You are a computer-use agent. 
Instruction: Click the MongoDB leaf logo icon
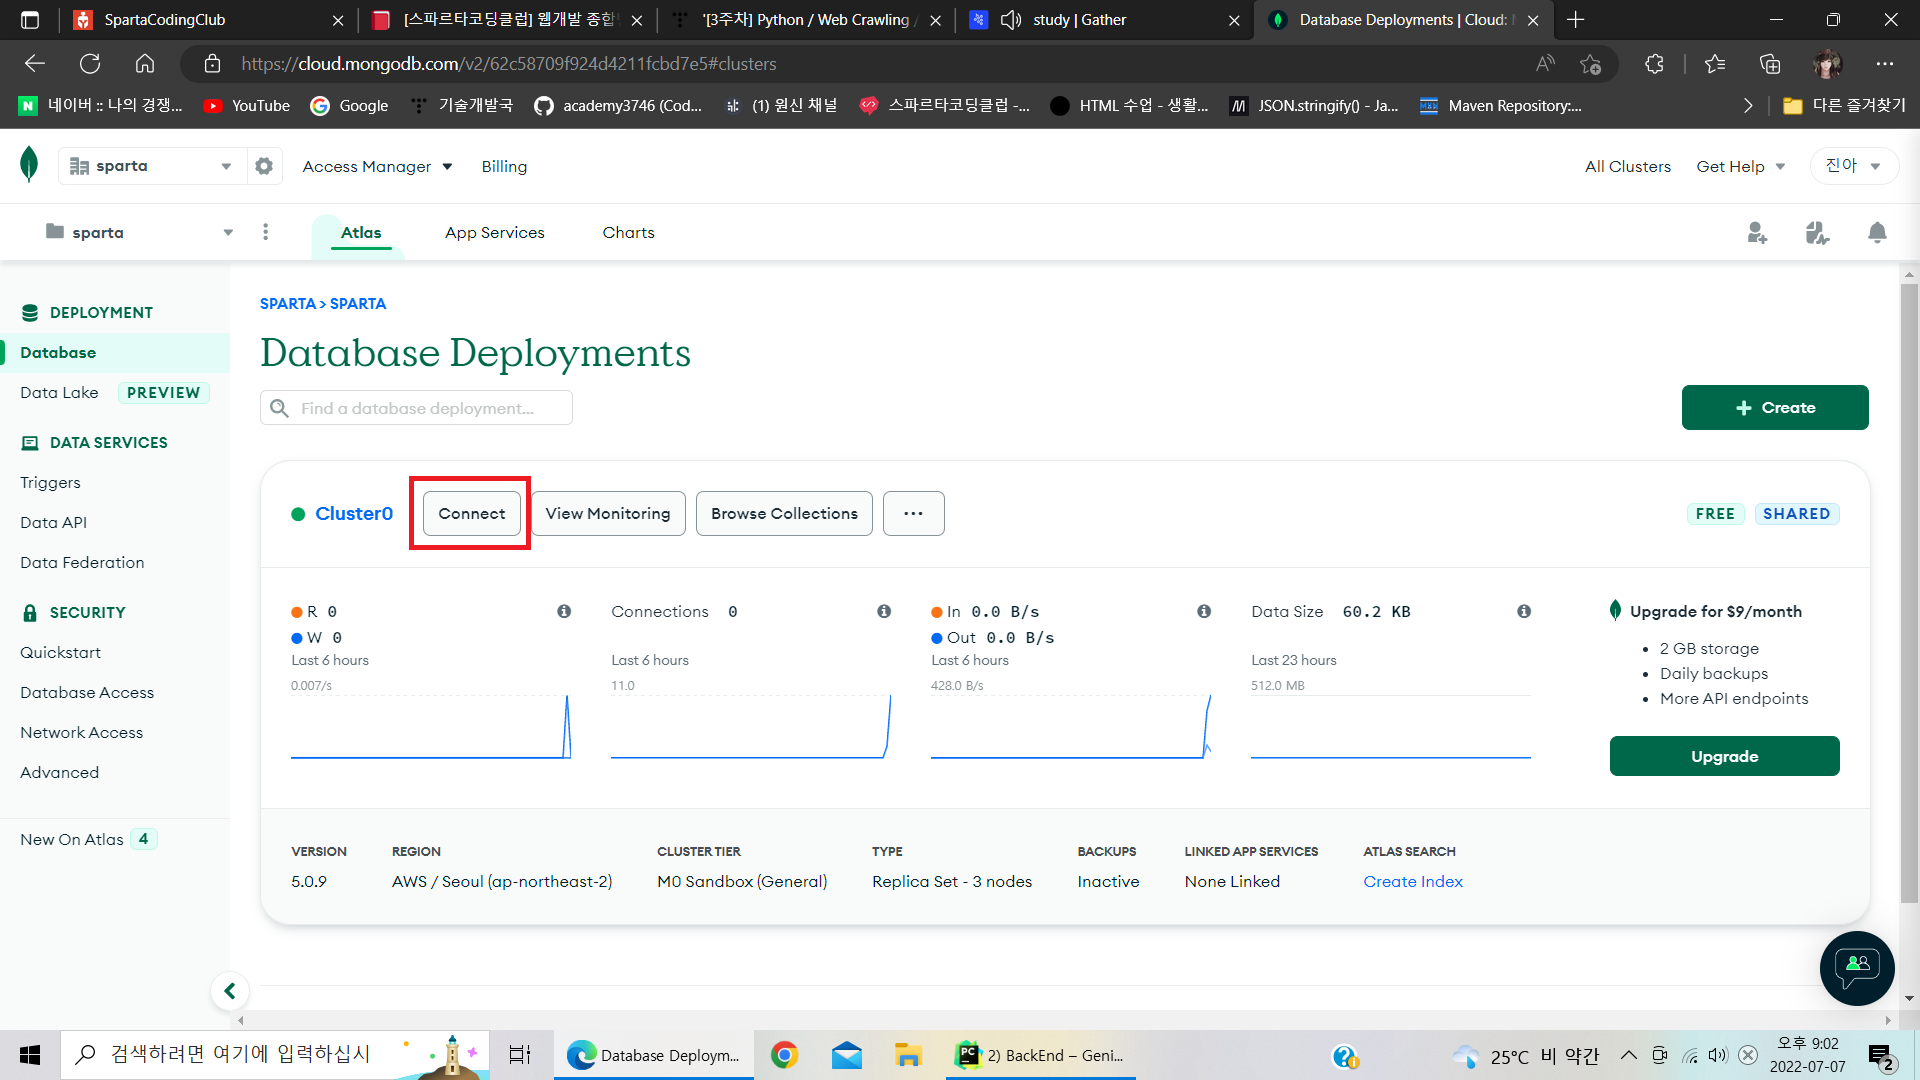pos(29,164)
